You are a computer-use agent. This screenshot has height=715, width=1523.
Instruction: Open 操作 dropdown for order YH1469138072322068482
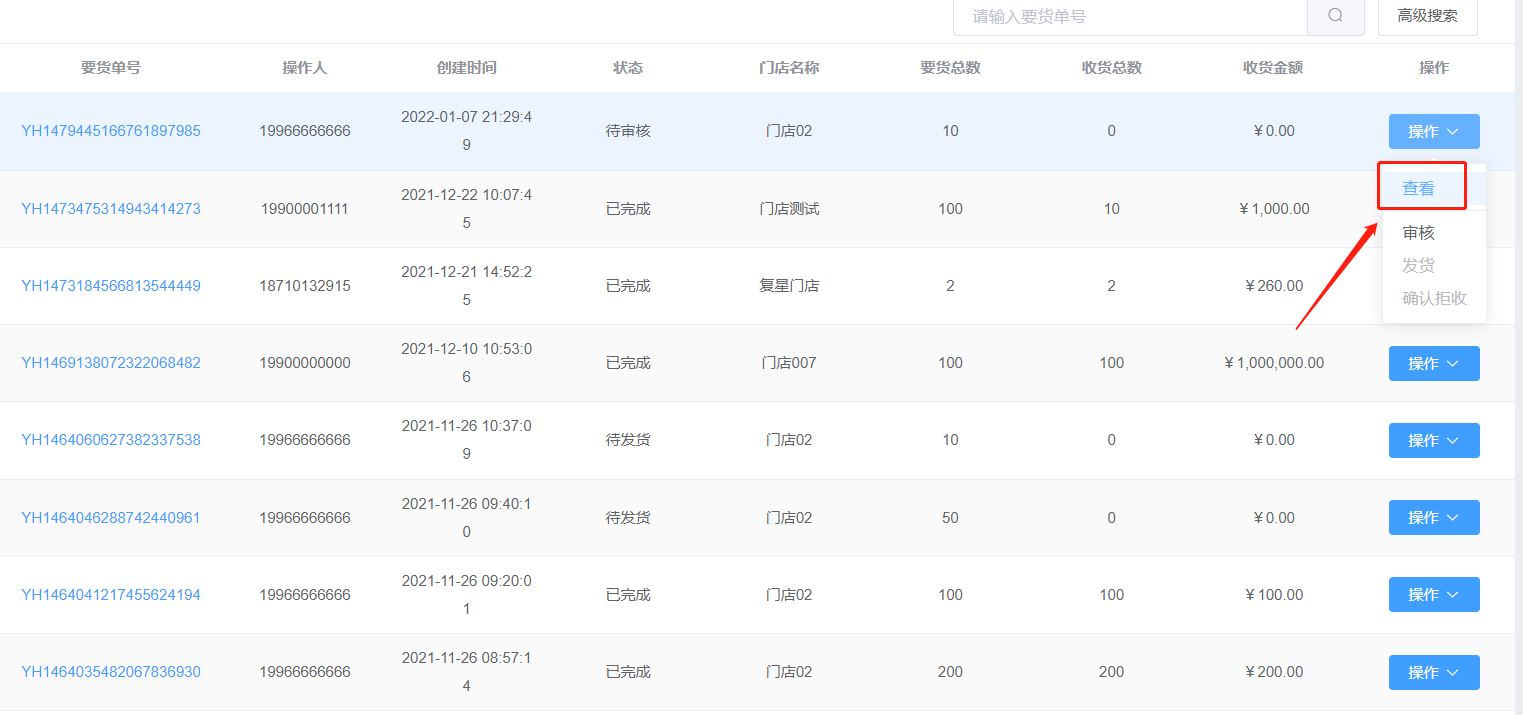point(1434,363)
